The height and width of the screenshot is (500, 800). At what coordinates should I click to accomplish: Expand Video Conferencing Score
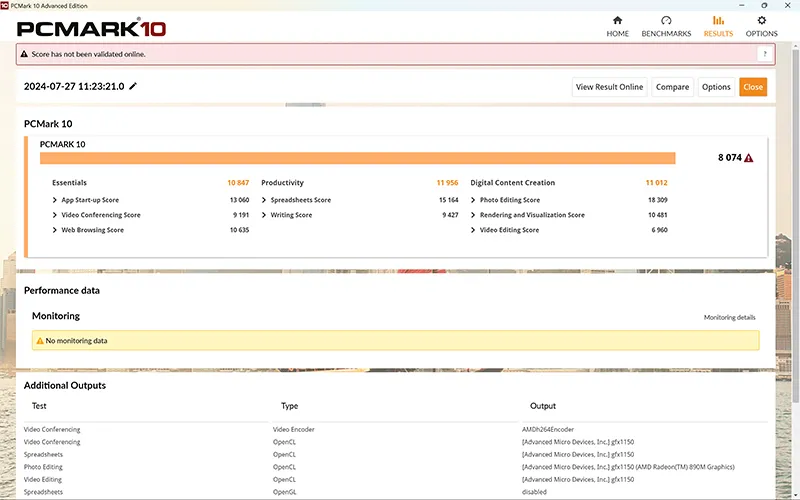click(55, 215)
